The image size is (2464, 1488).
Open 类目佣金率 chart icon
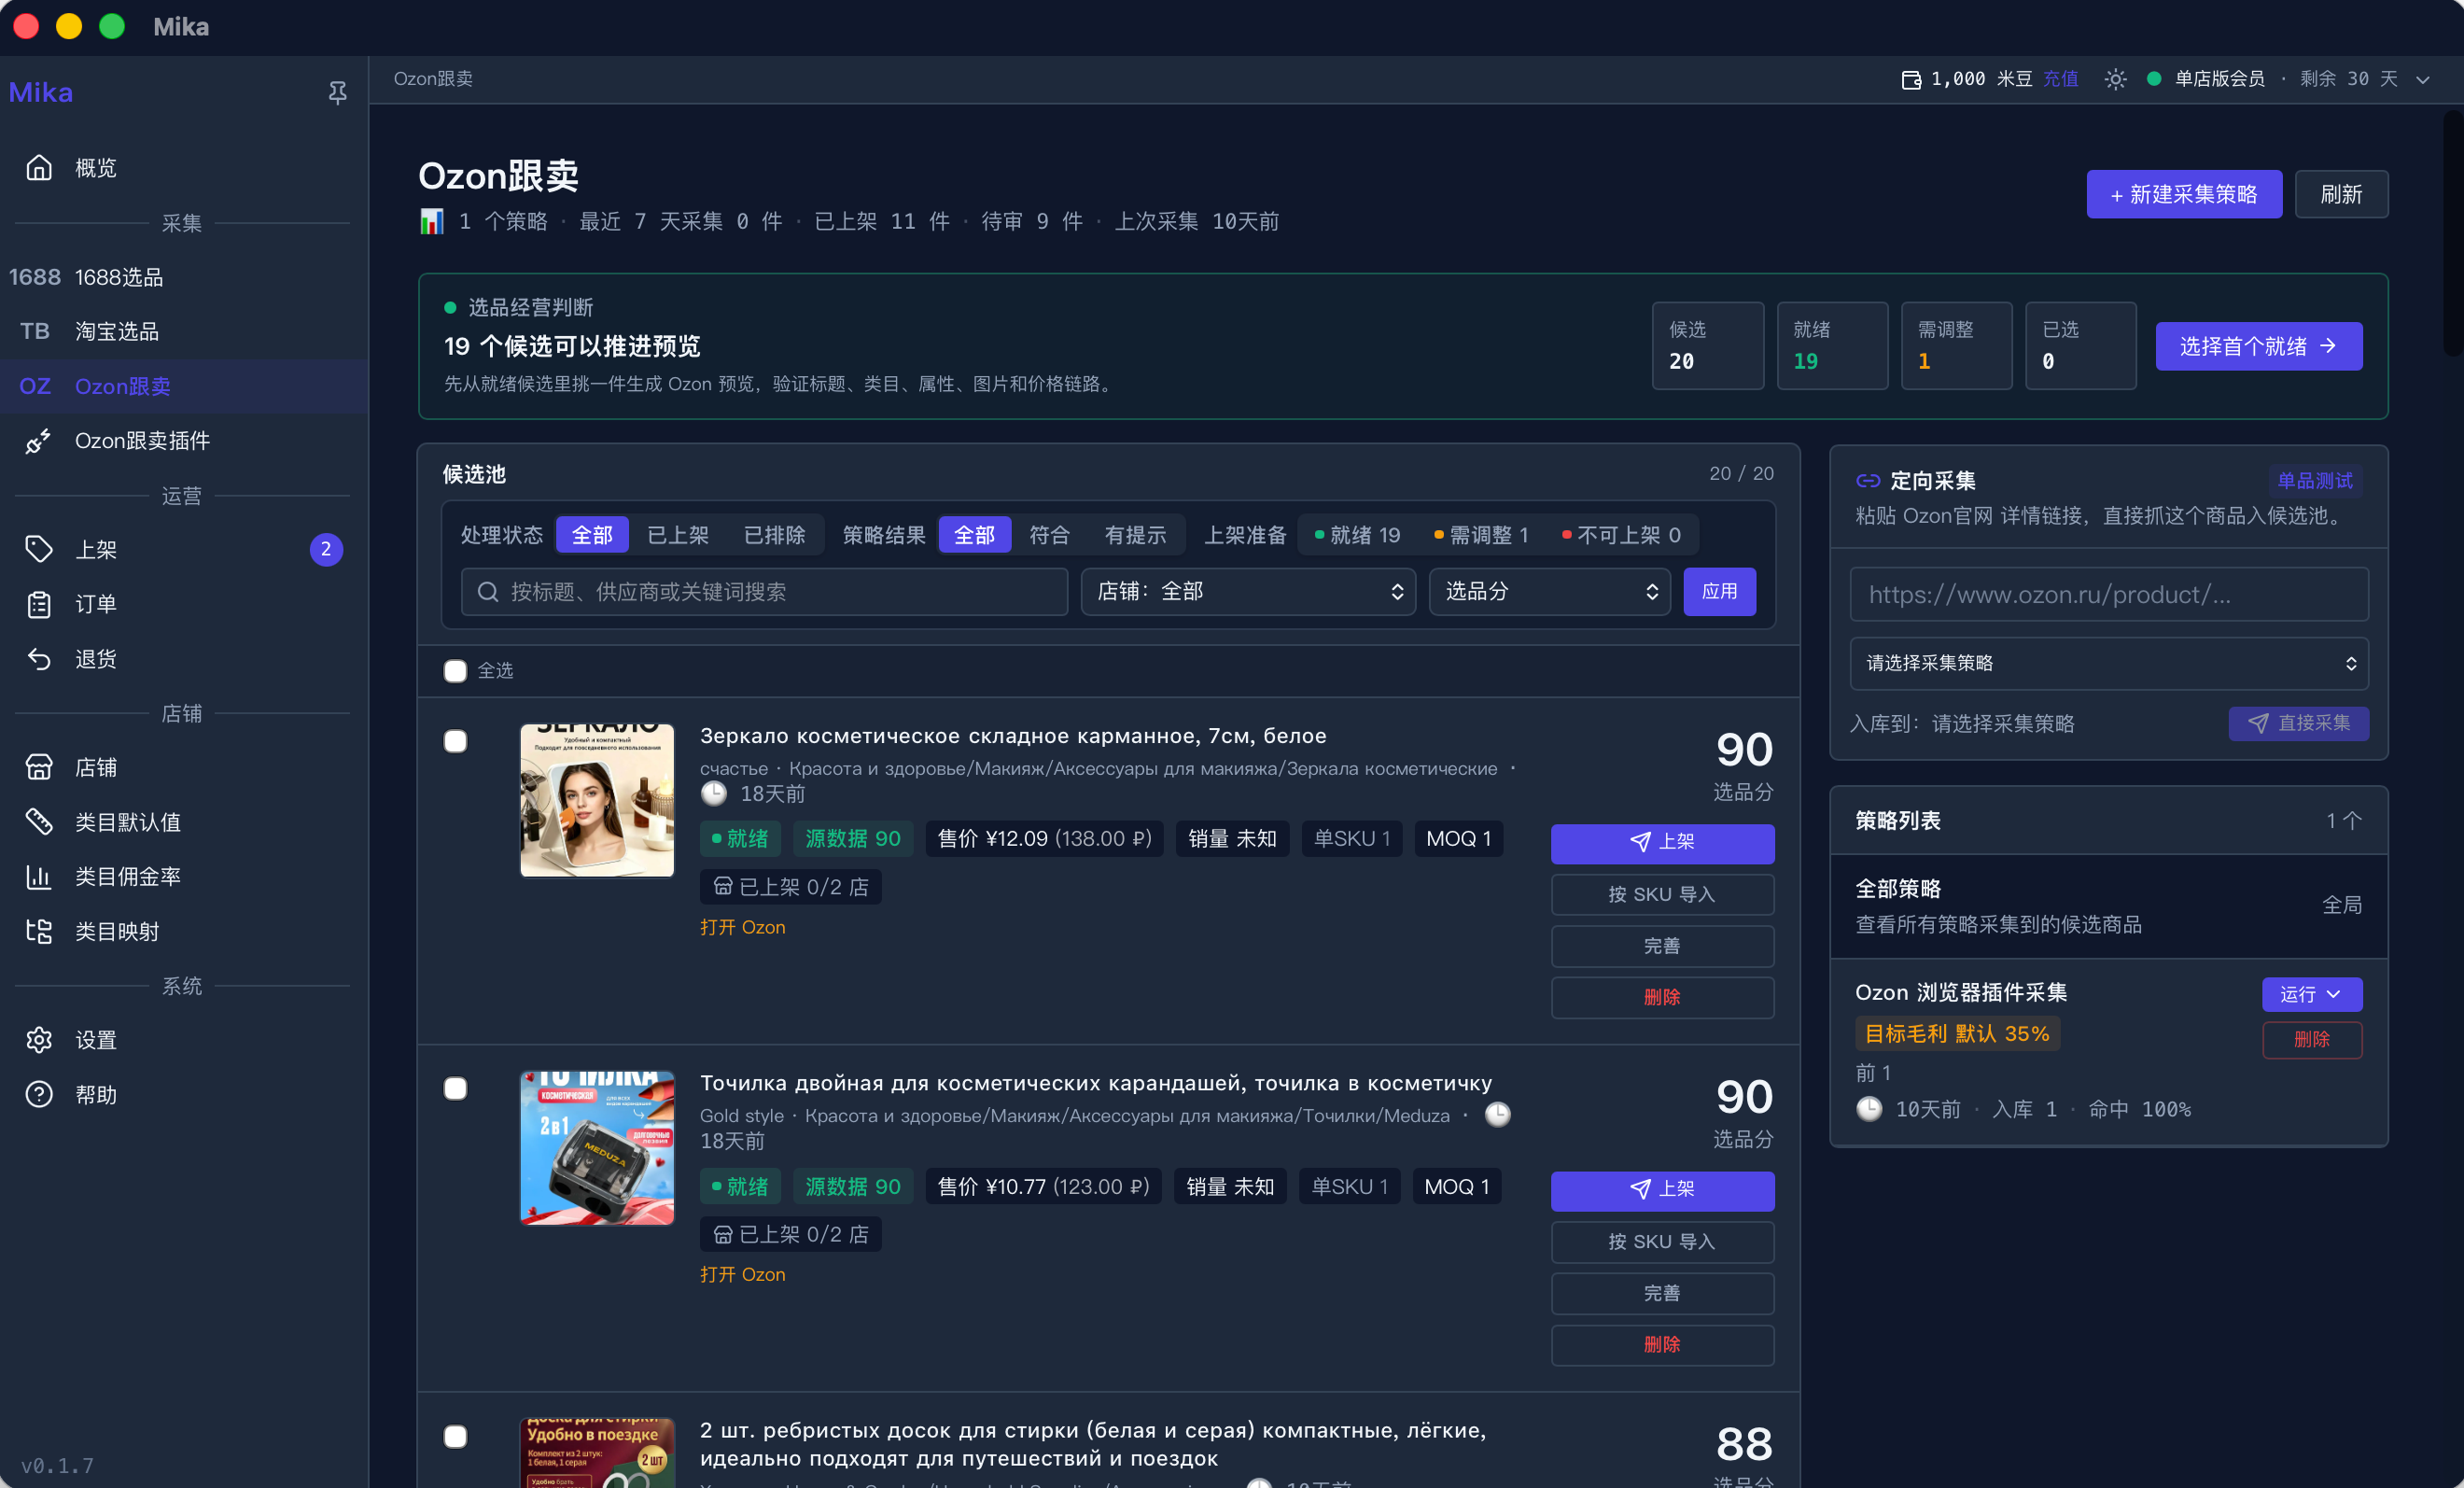tap(39, 876)
